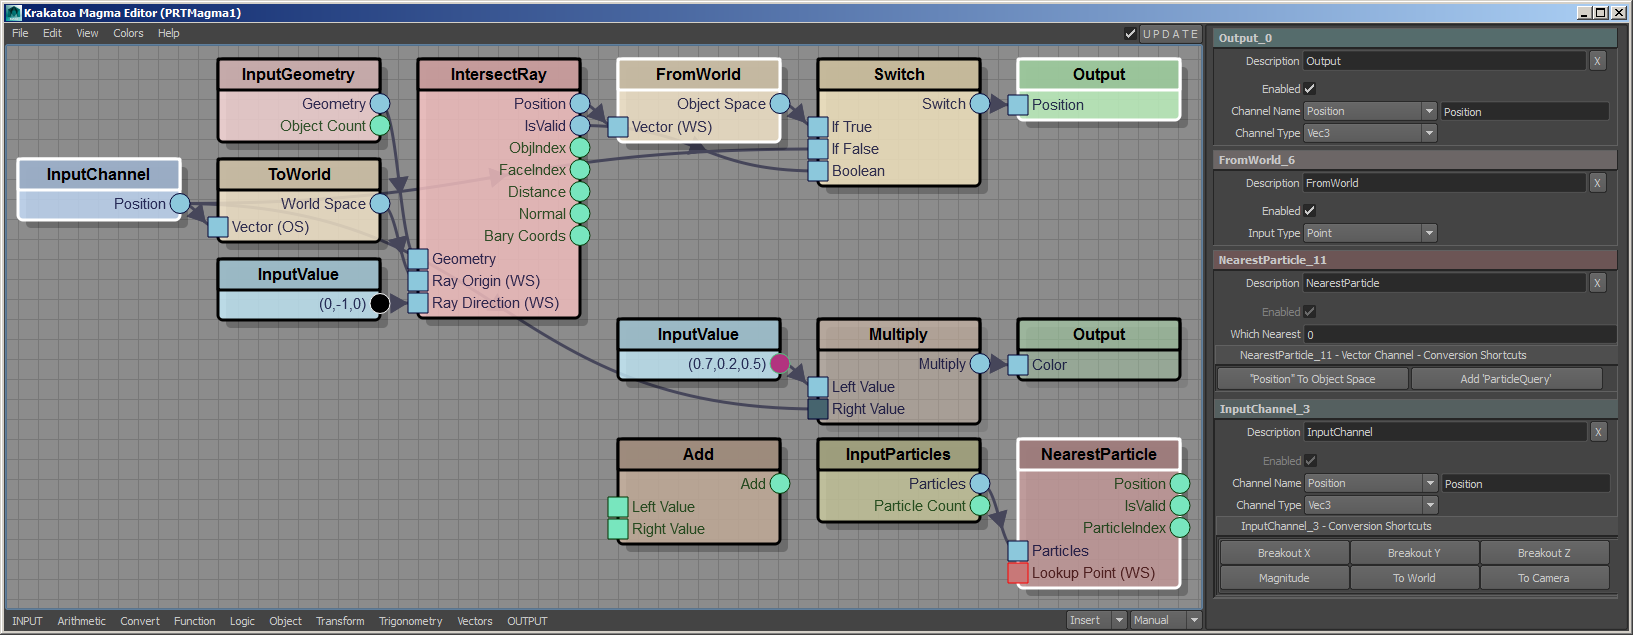Click the FromWorld Object Space output socket
The height and width of the screenshot is (635, 1633).
tap(780, 104)
